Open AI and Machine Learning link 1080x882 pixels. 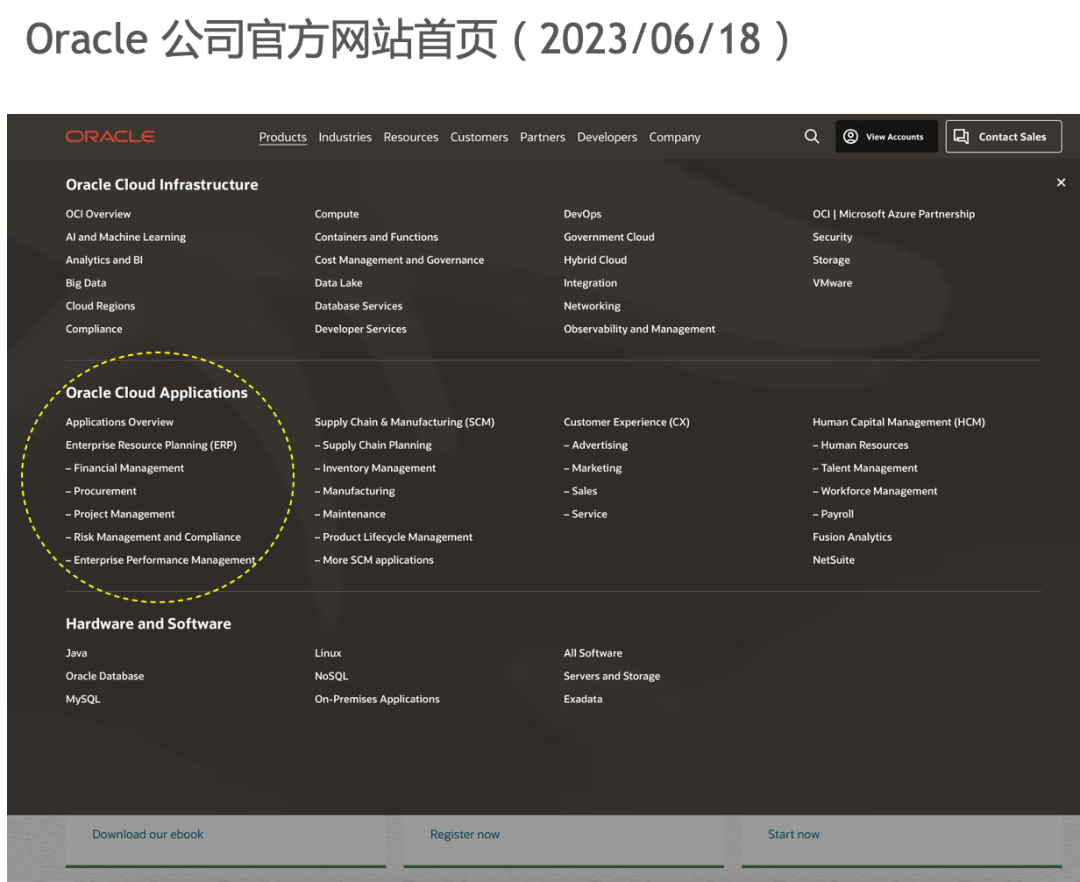coord(126,237)
